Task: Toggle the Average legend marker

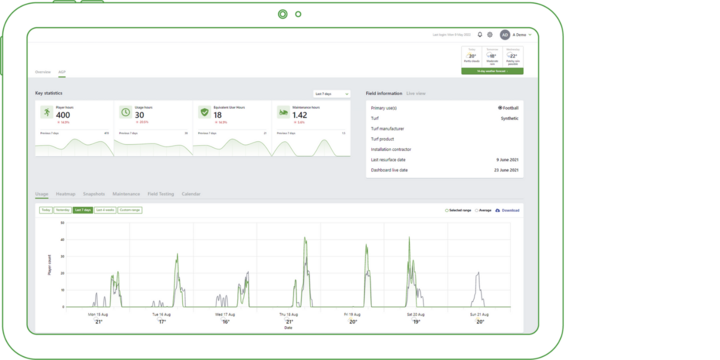Action: click(x=477, y=210)
